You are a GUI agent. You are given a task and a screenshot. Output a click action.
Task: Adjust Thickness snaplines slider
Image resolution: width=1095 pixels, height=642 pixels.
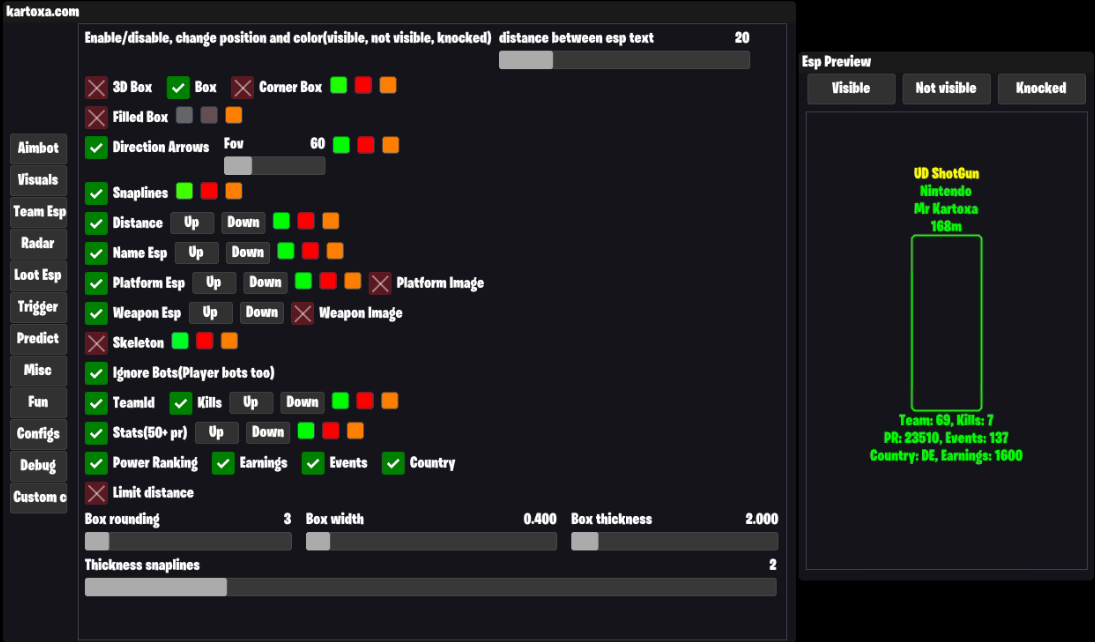(431, 588)
